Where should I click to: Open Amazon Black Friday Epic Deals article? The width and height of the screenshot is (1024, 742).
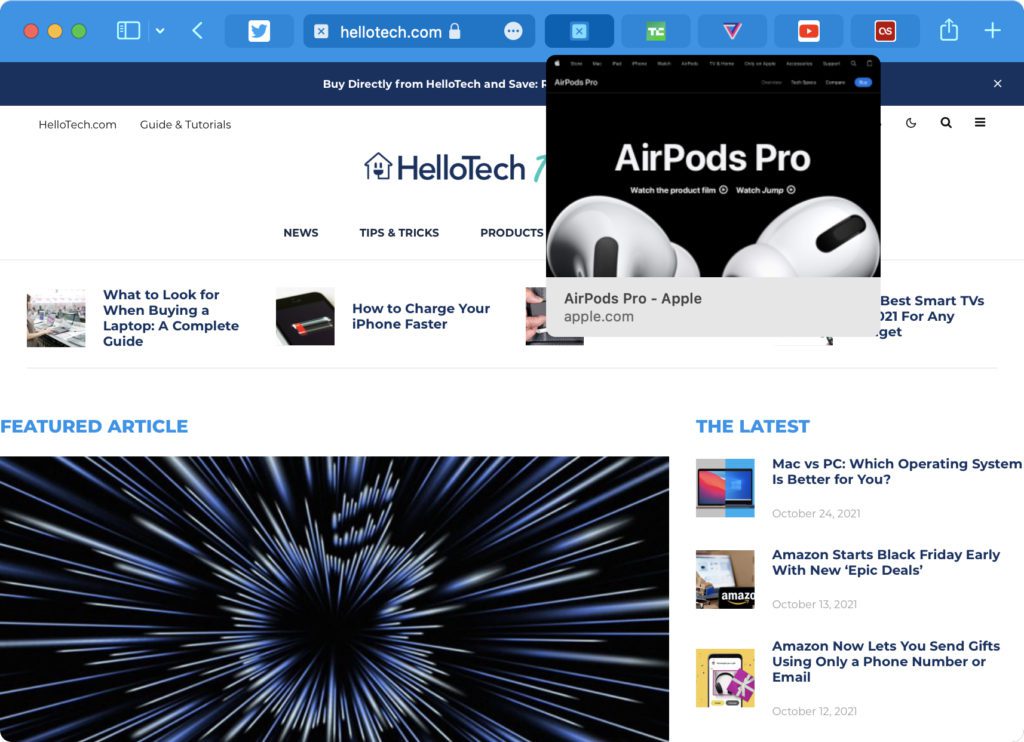pos(886,562)
